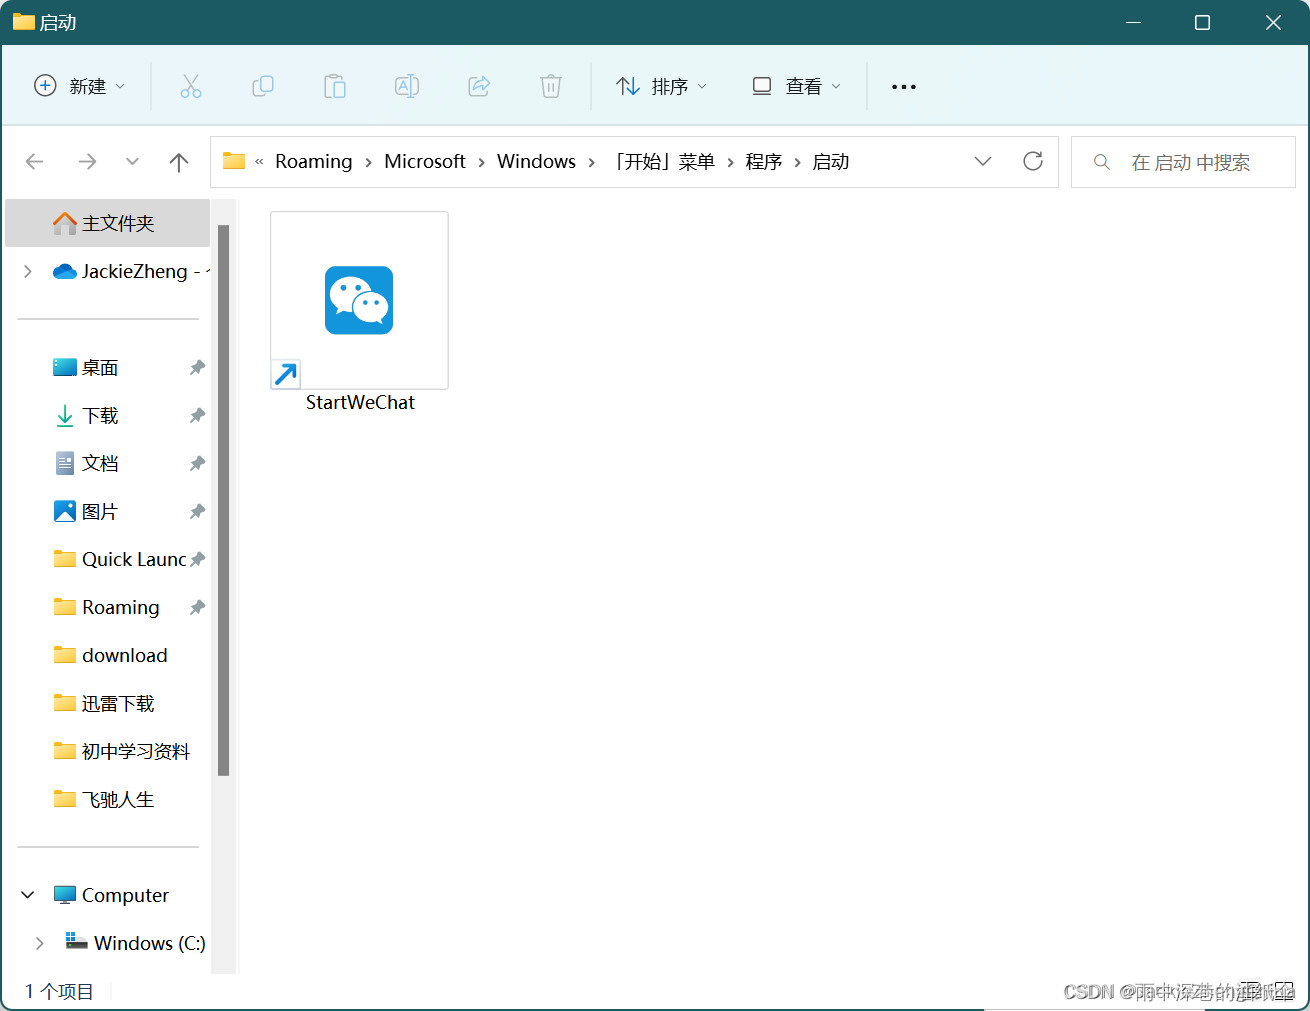Screen dimensions: 1310x1011
Task: Click the navigation pane vertical scrollbar
Action: [224, 500]
